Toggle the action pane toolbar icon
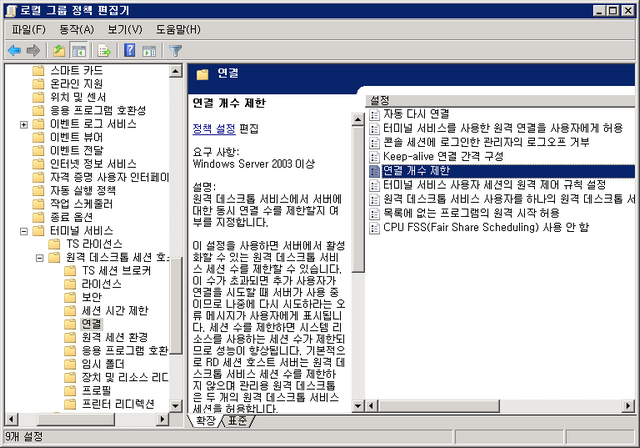The width and height of the screenshot is (640, 448). 149,51
